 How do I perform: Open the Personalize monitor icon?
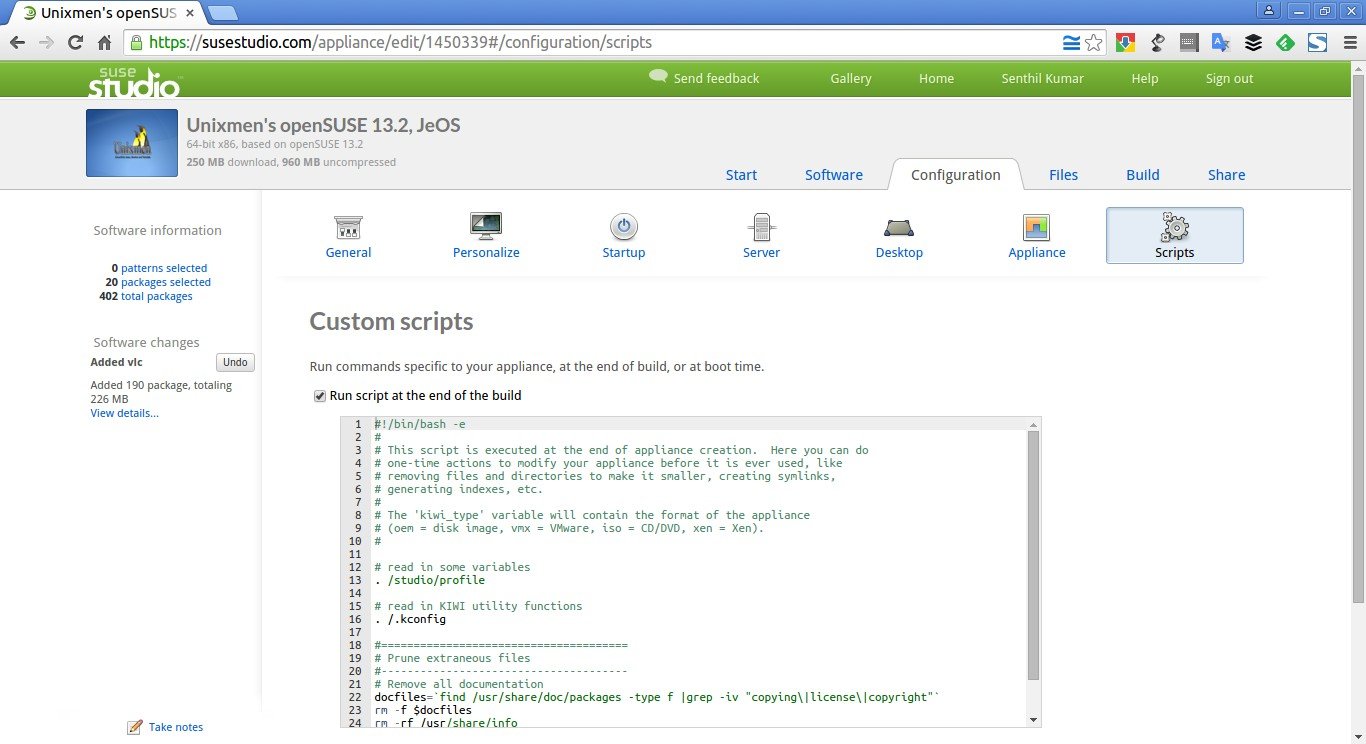click(x=486, y=226)
